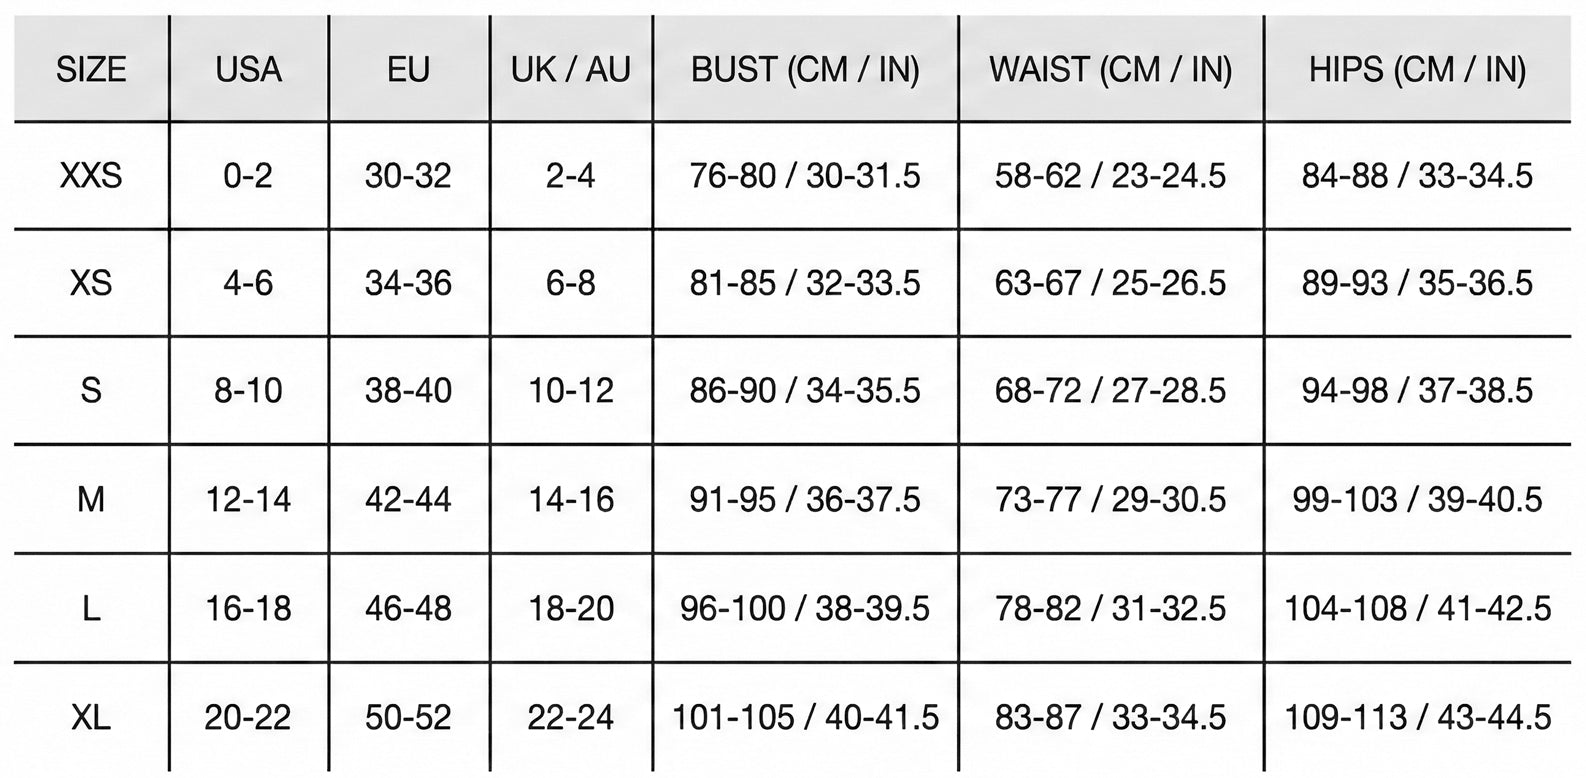1586x778 pixels.
Task: Click the USA column header
Action: click(248, 70)
